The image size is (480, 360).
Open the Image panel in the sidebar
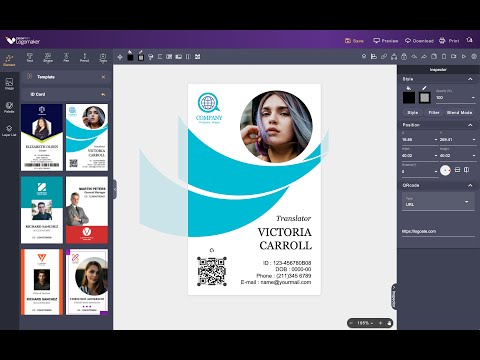coord(9,84)
